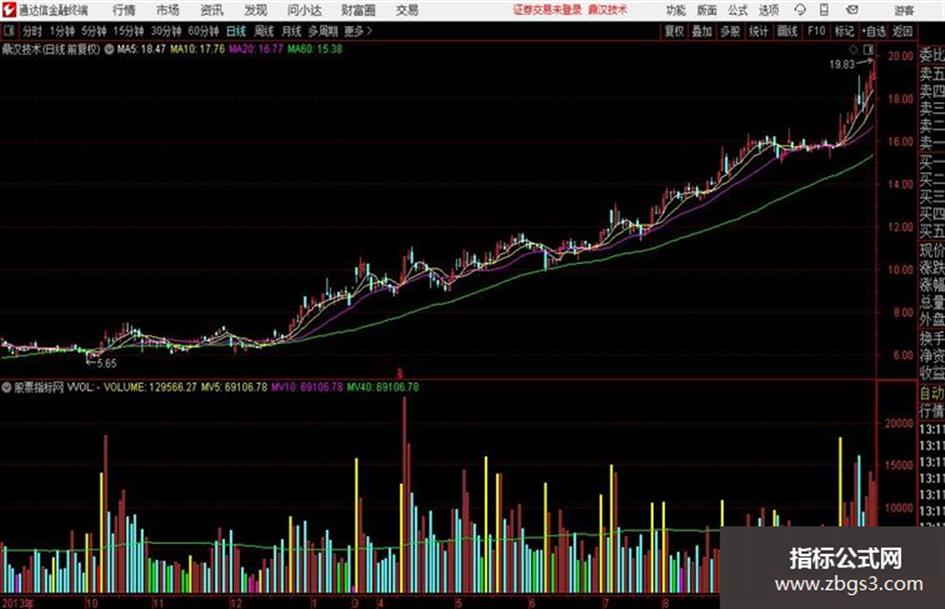Open the 多周期 multi-period view
The image size is (945, 609).
coord(323,31)
